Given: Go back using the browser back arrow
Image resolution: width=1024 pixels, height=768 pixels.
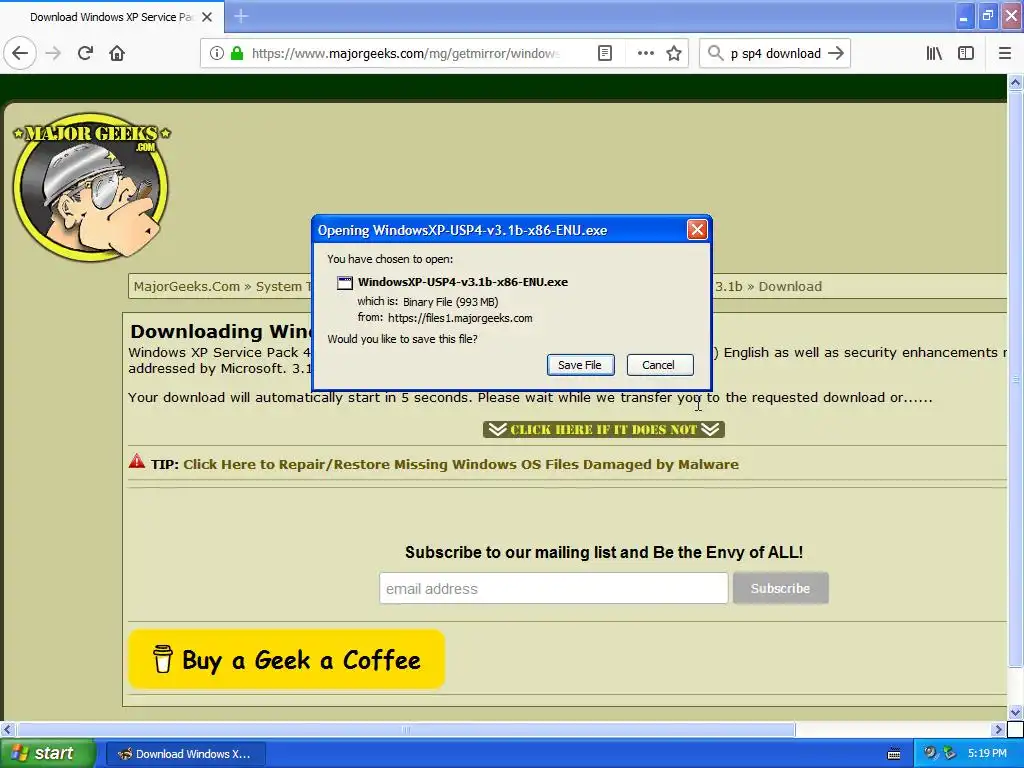Looking at the screenshot, I should click(x=20, y=54).
